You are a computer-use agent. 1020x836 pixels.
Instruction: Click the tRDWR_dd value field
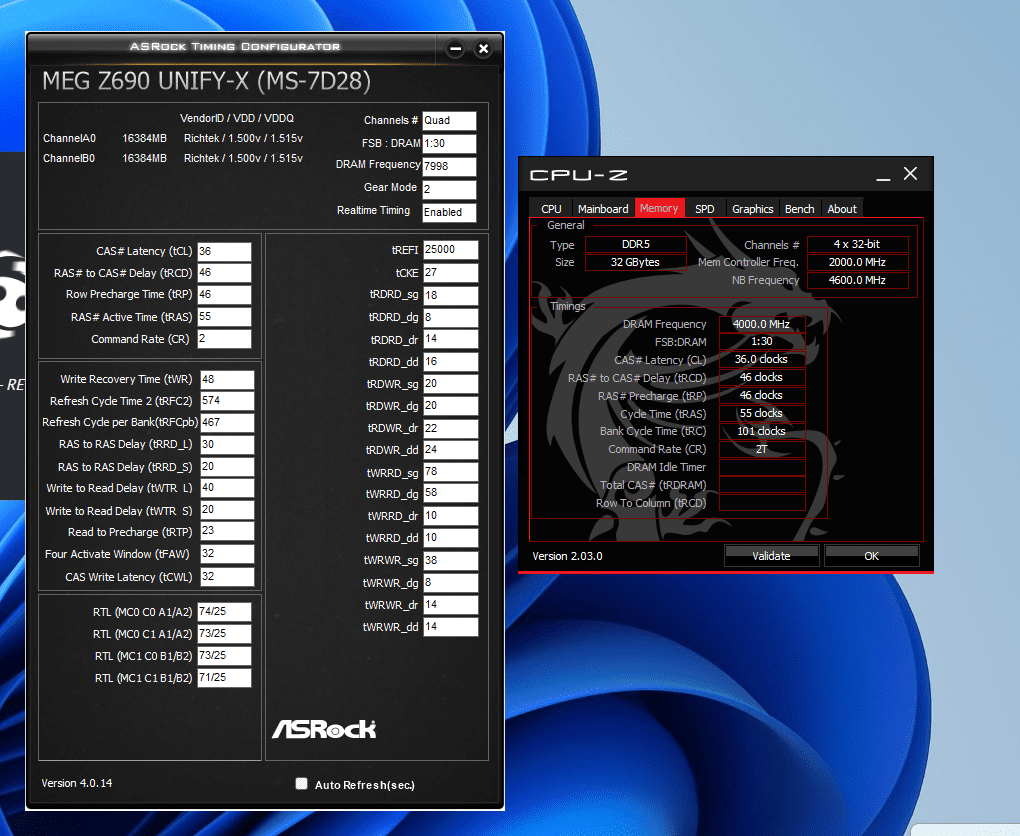click(x=451, y=450)
